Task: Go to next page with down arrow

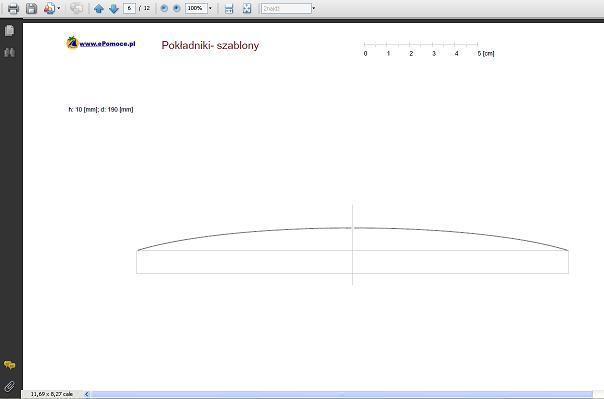Action: (114, 8)
